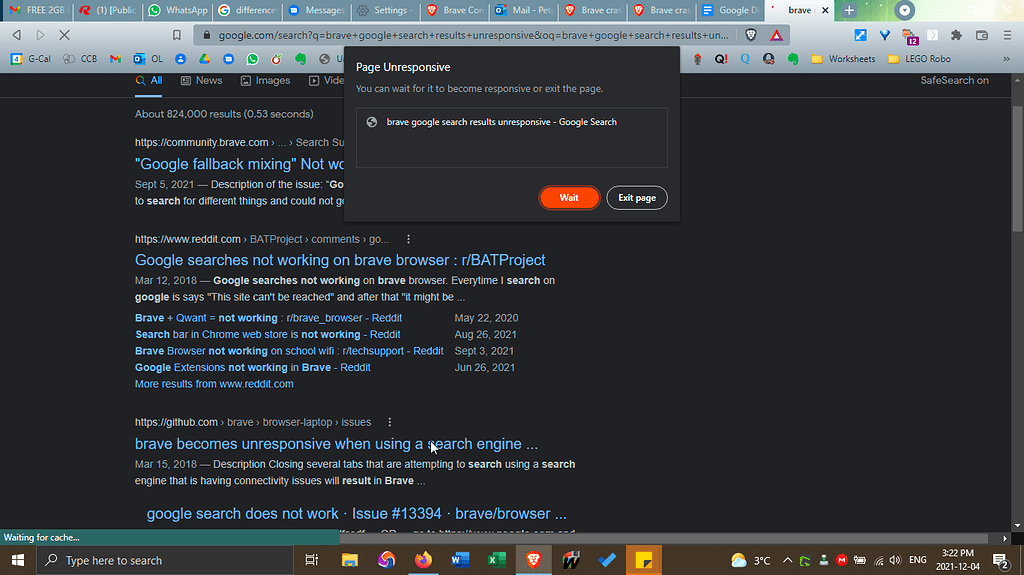Open the Windows Start menu
The image size is (1024, 575).
click(18, 560)
